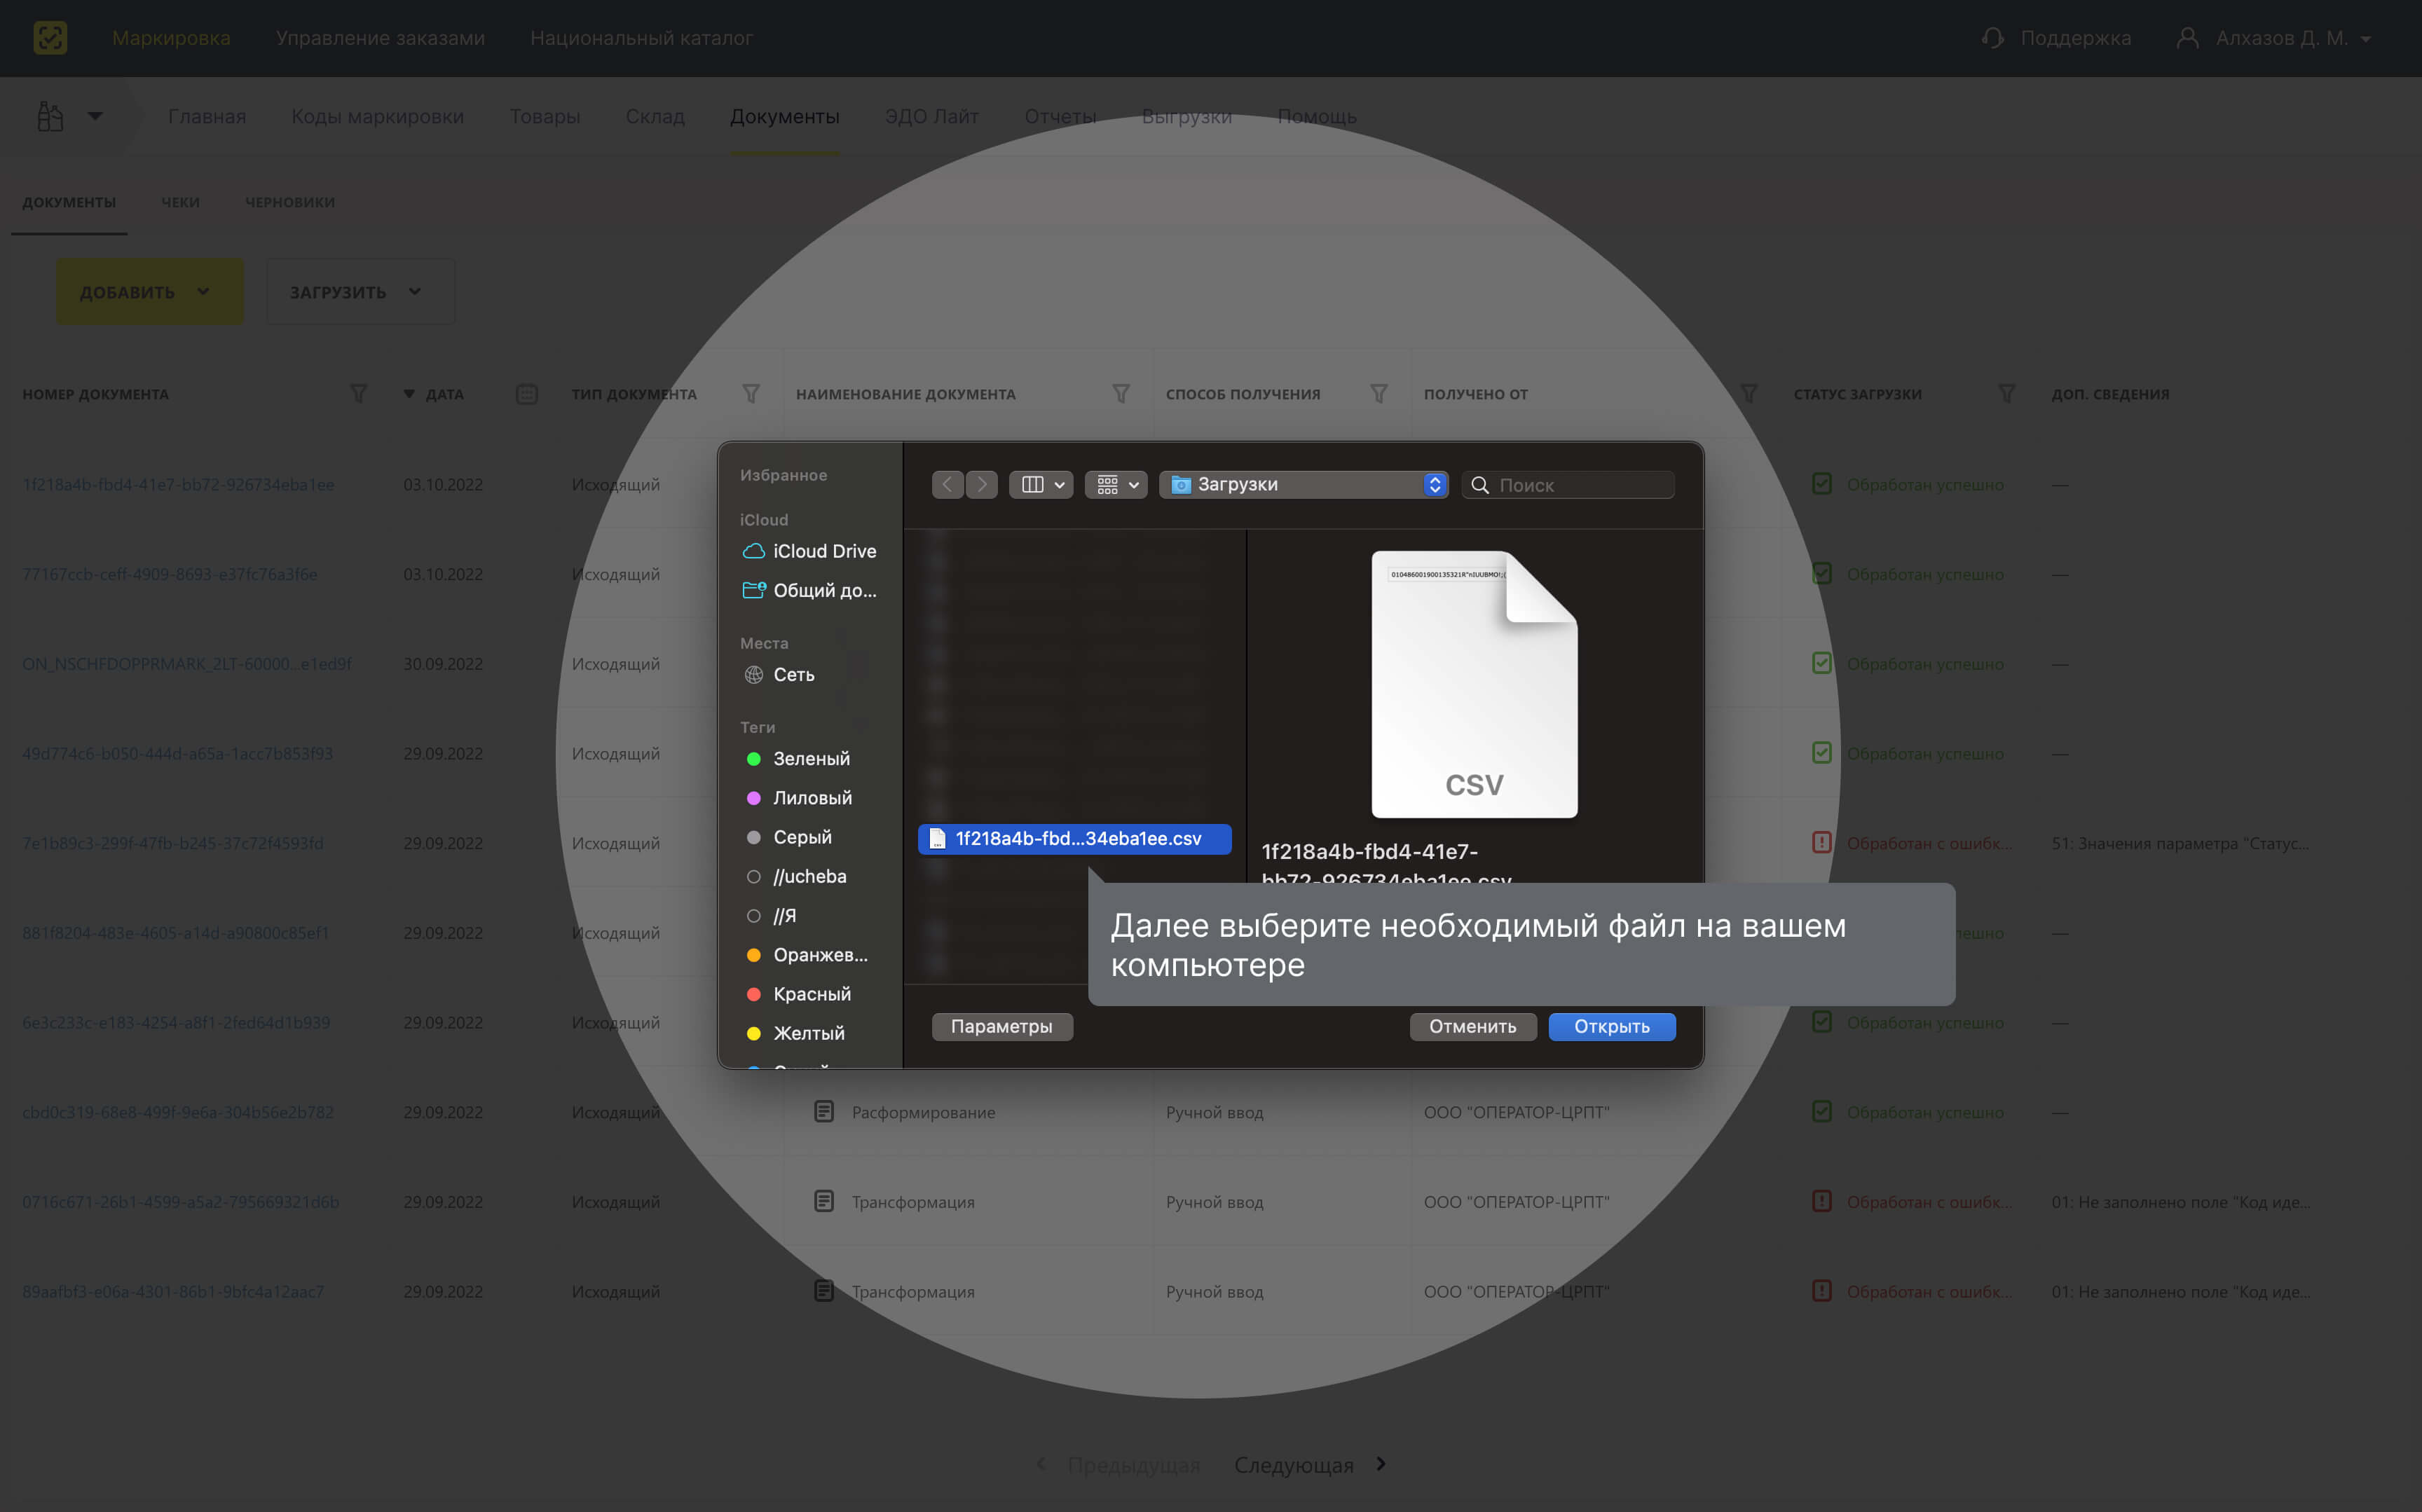Open the Склад tab

pyautogui.click(x=655, y=116)
